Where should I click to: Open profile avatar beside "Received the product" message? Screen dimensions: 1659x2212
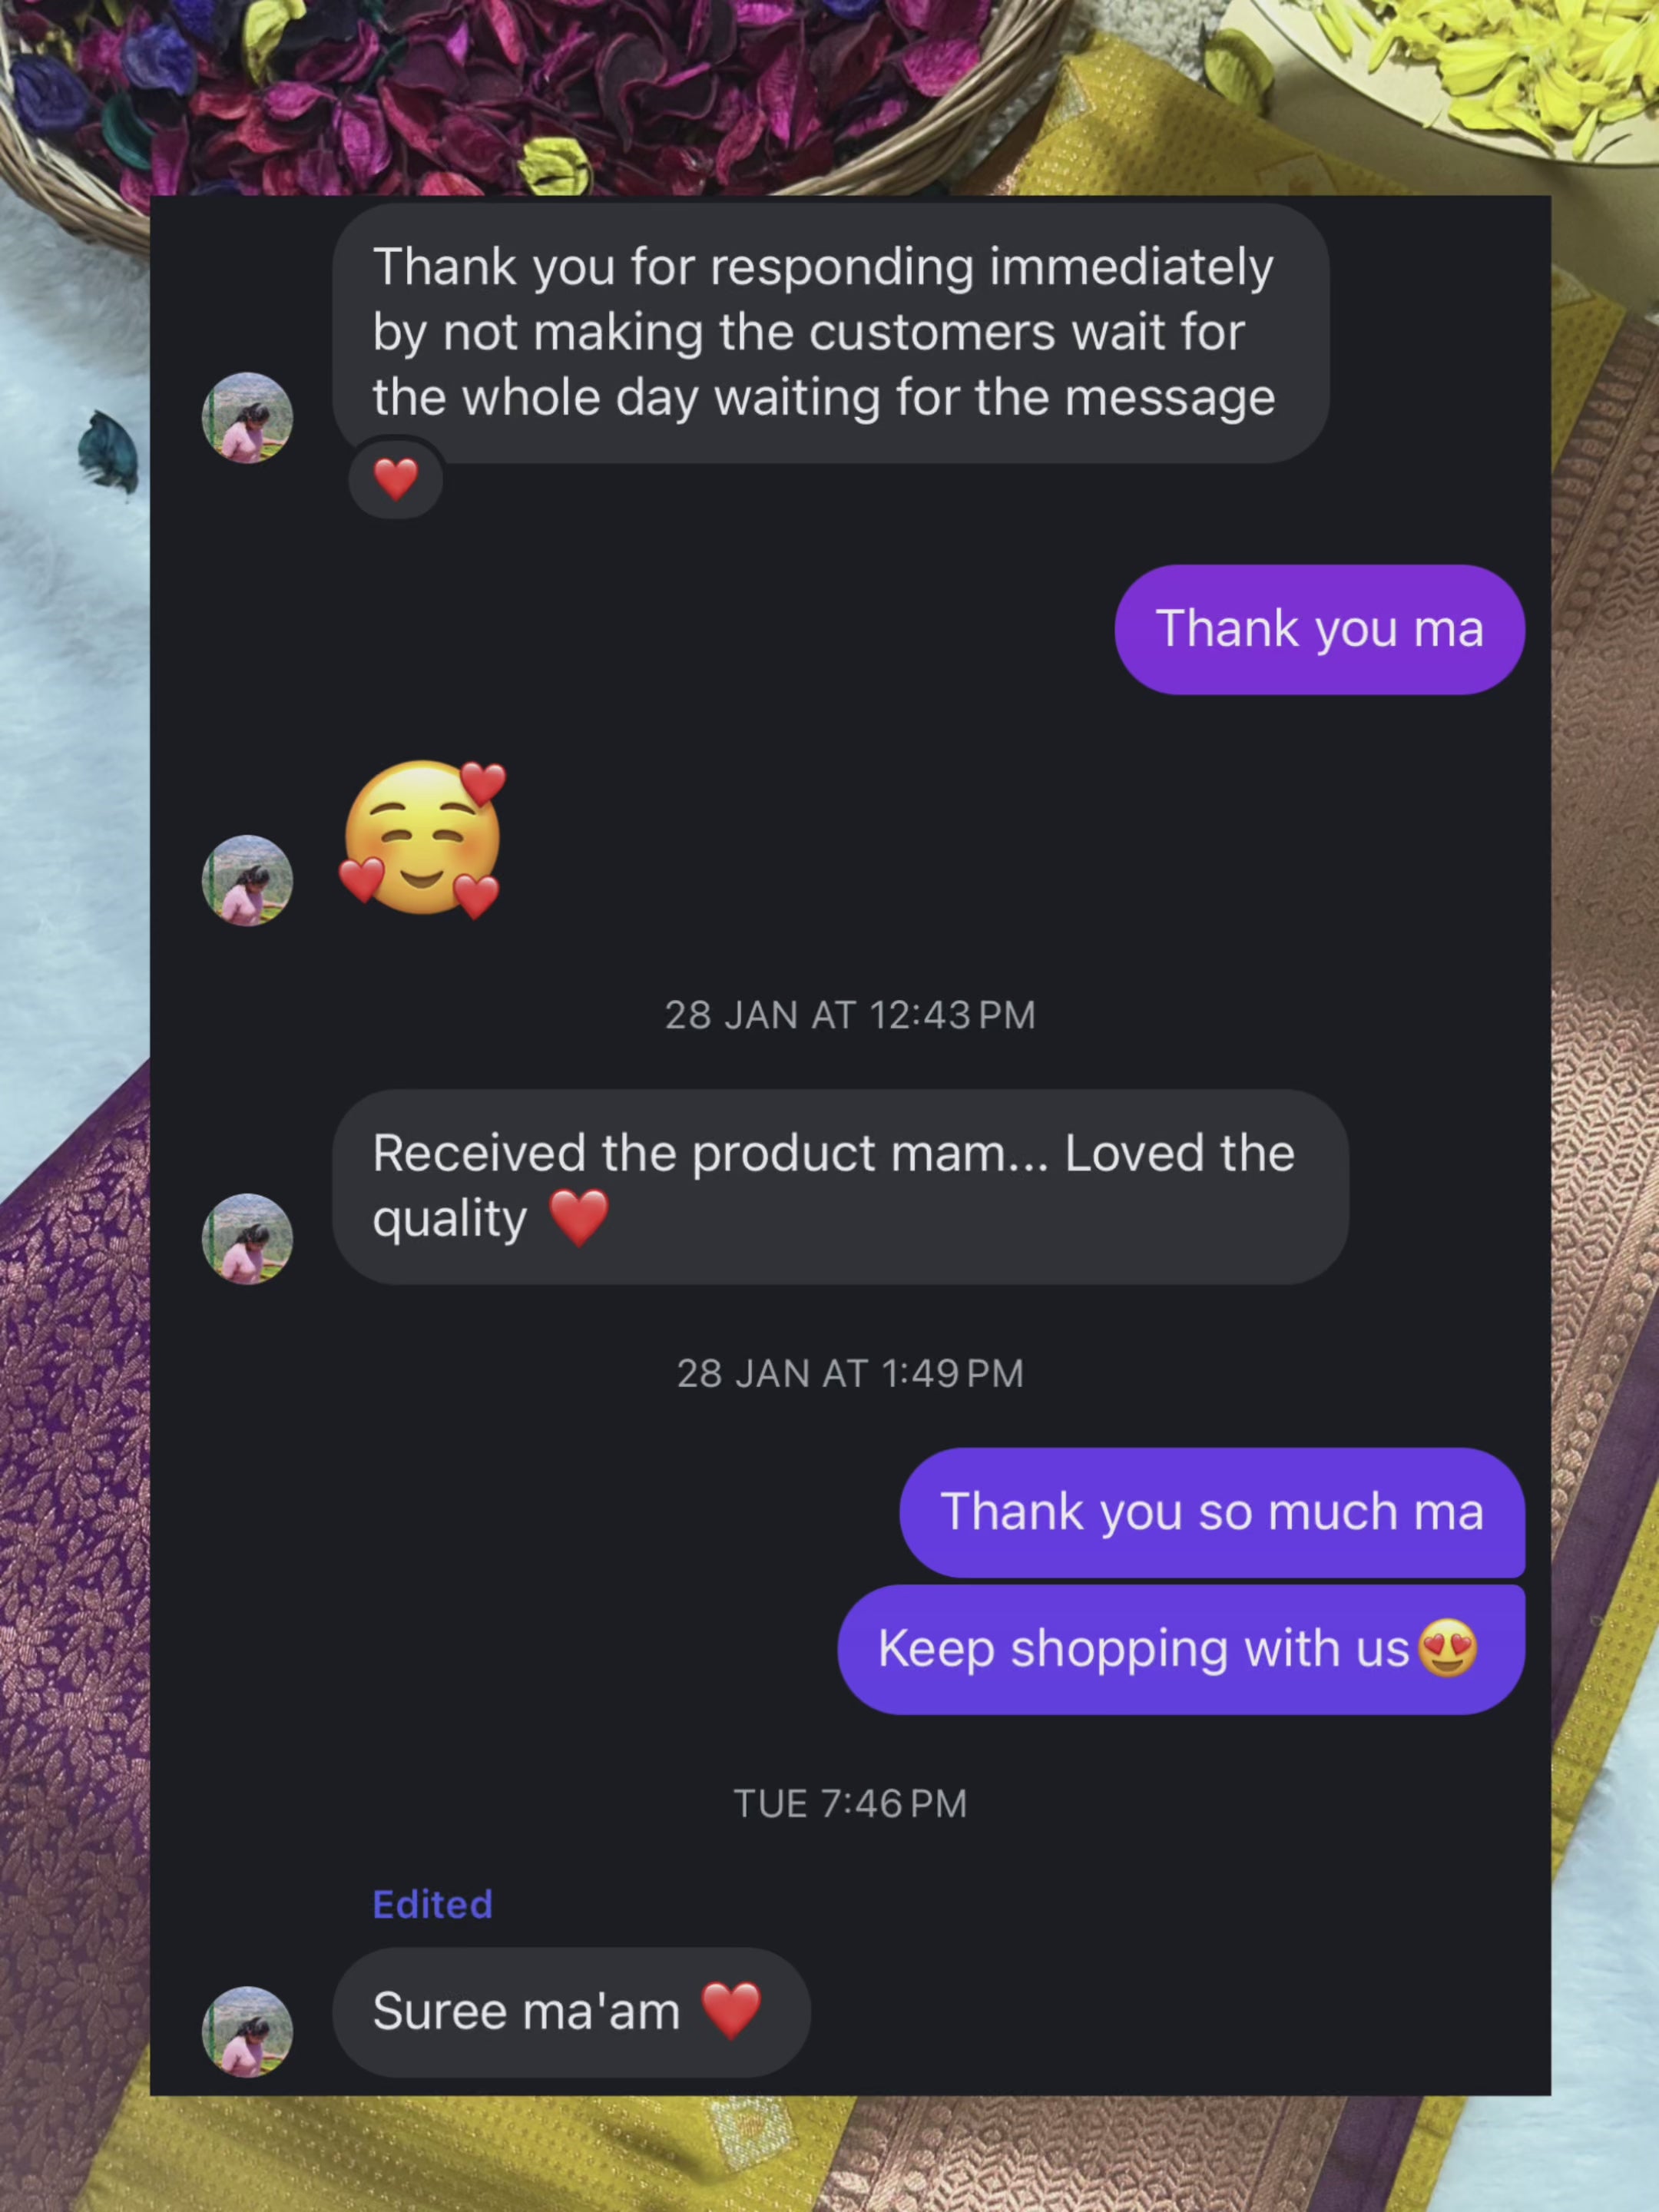(247, 1239)
